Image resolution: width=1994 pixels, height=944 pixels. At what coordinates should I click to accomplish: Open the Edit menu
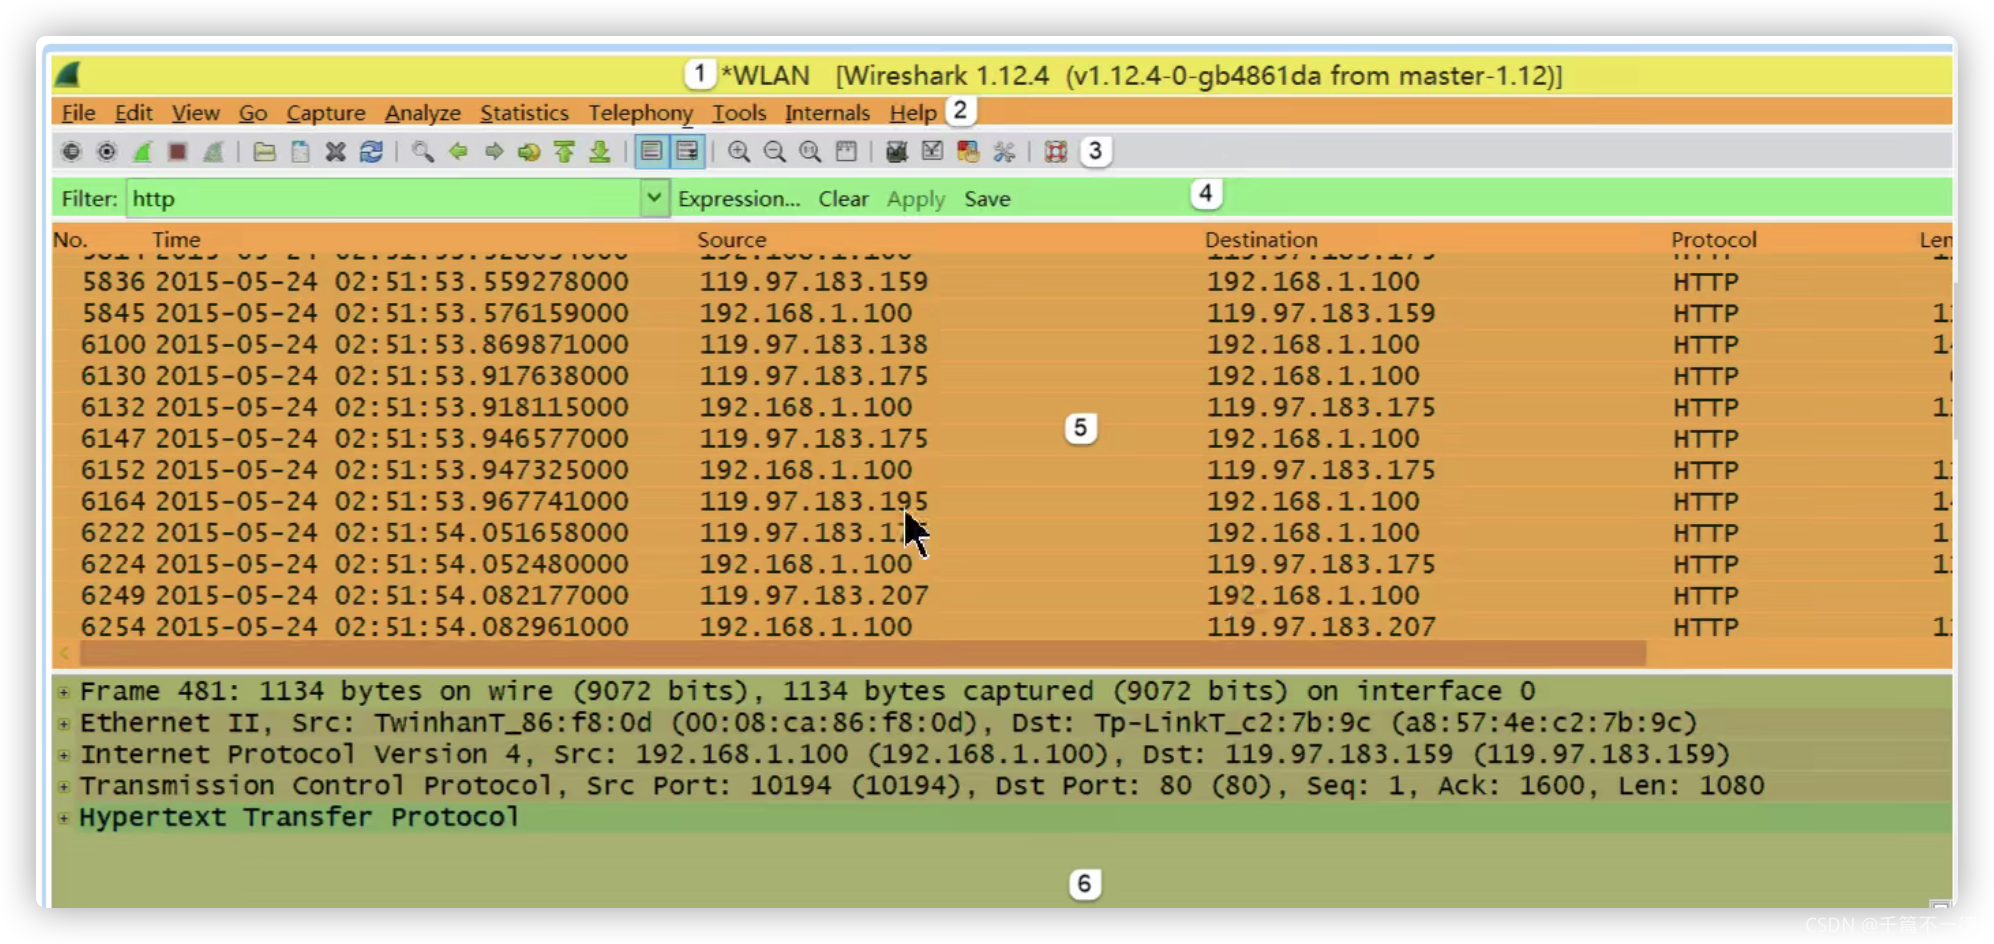coord(133,113)
